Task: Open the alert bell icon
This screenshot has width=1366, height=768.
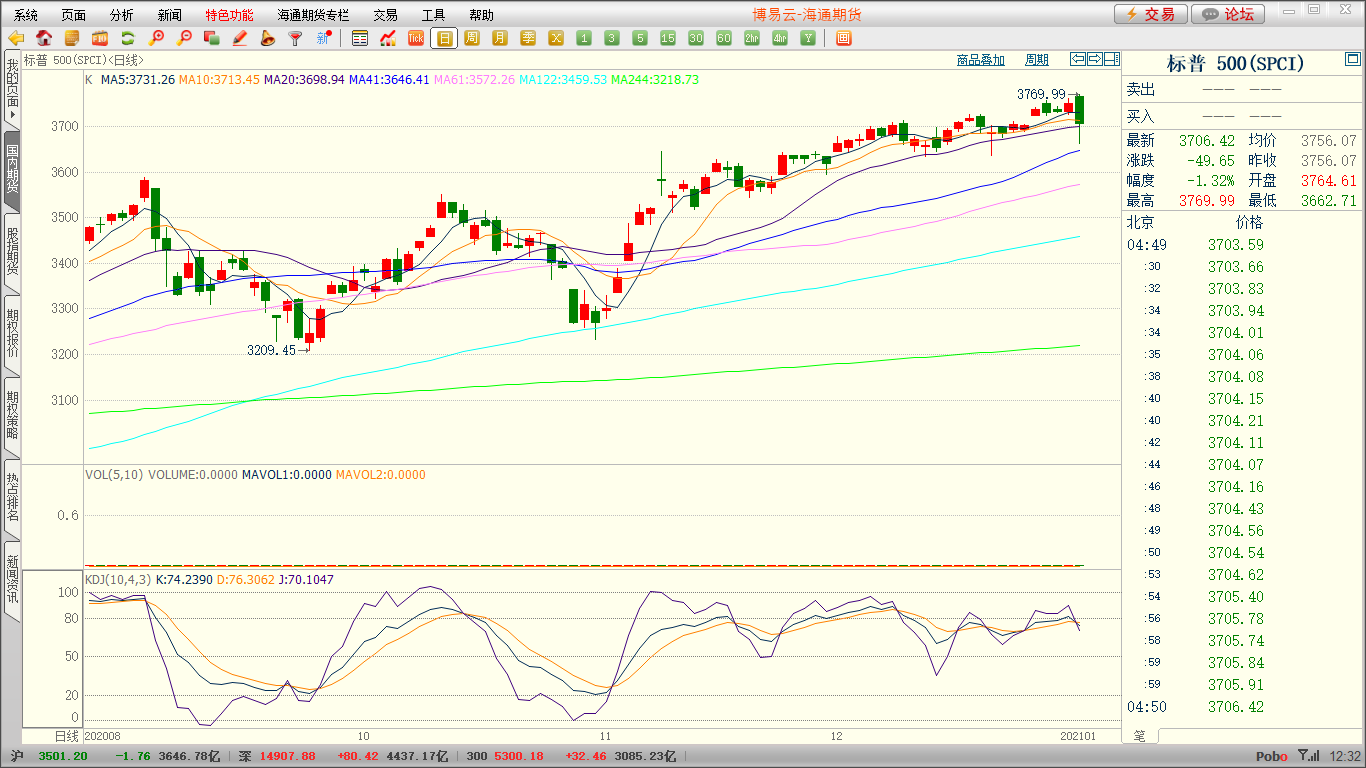Action: pyautogui.click(x=268, y=39)
